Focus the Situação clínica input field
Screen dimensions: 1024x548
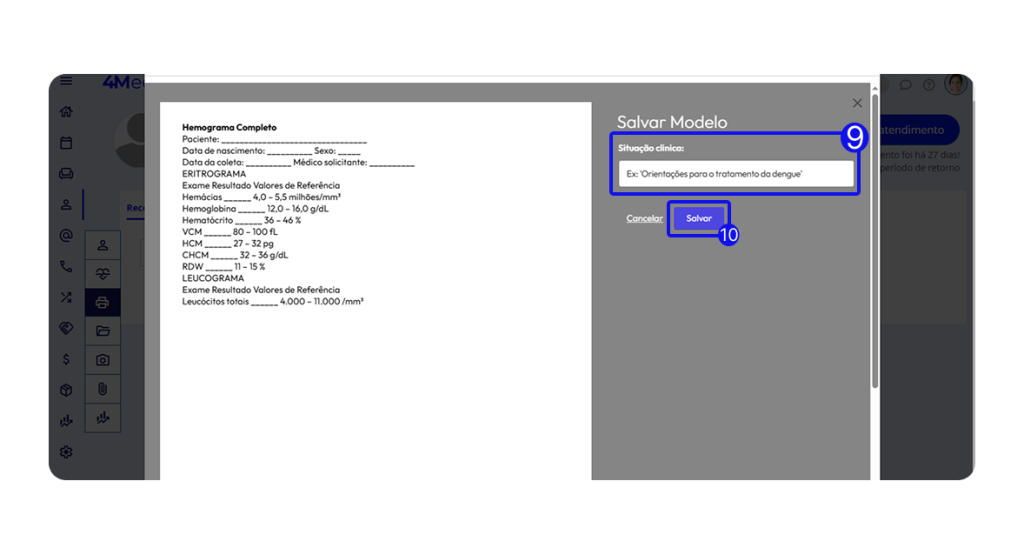coord(735,174)
